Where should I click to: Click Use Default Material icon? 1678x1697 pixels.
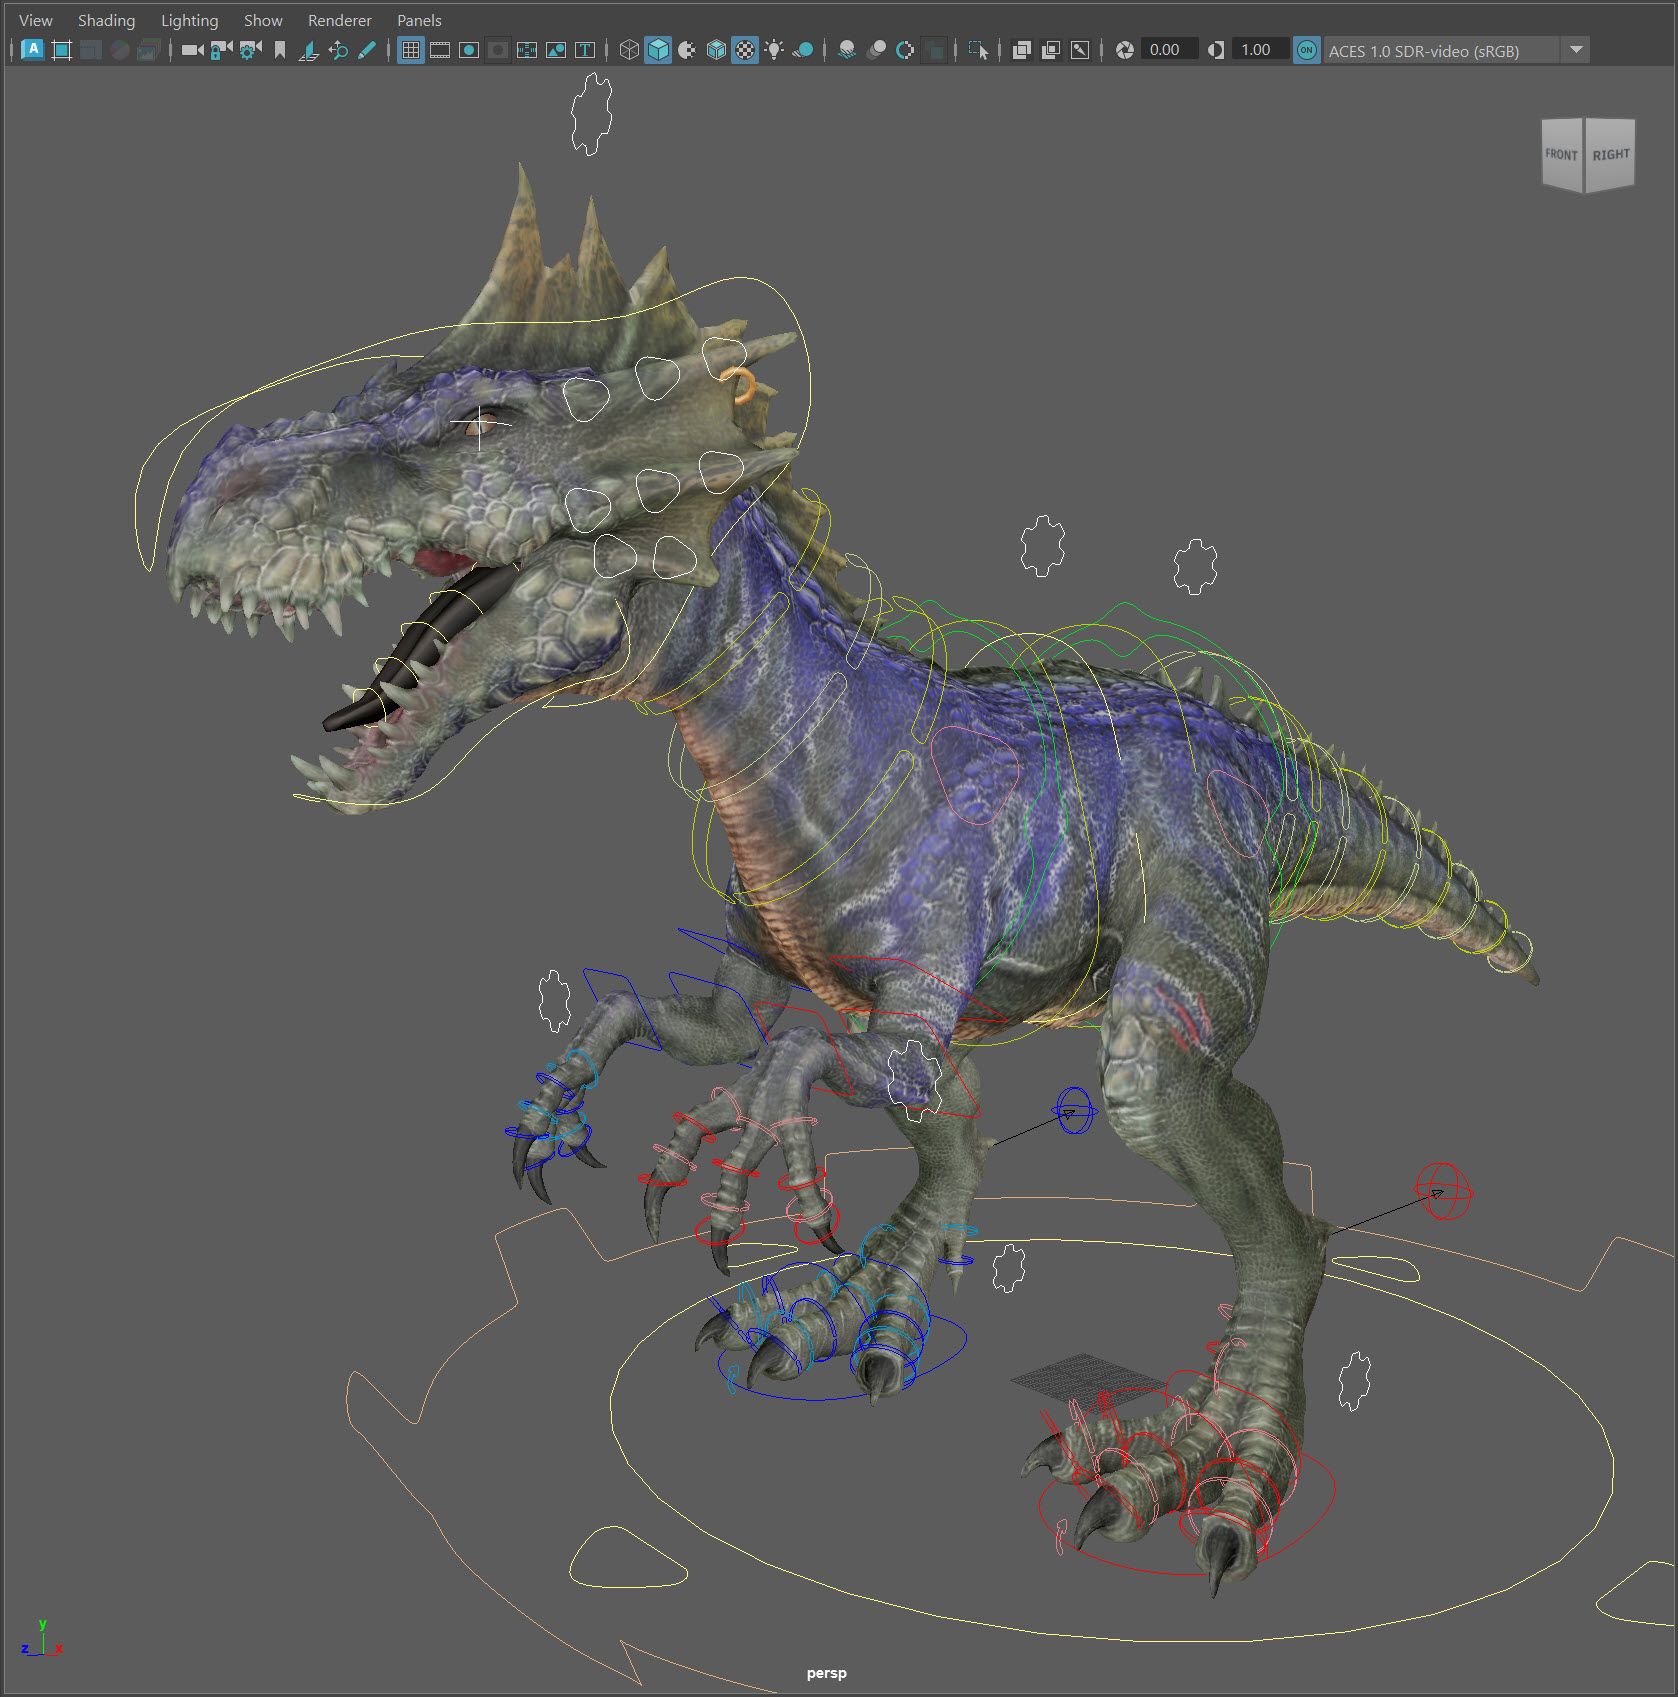tap(687, 49)
